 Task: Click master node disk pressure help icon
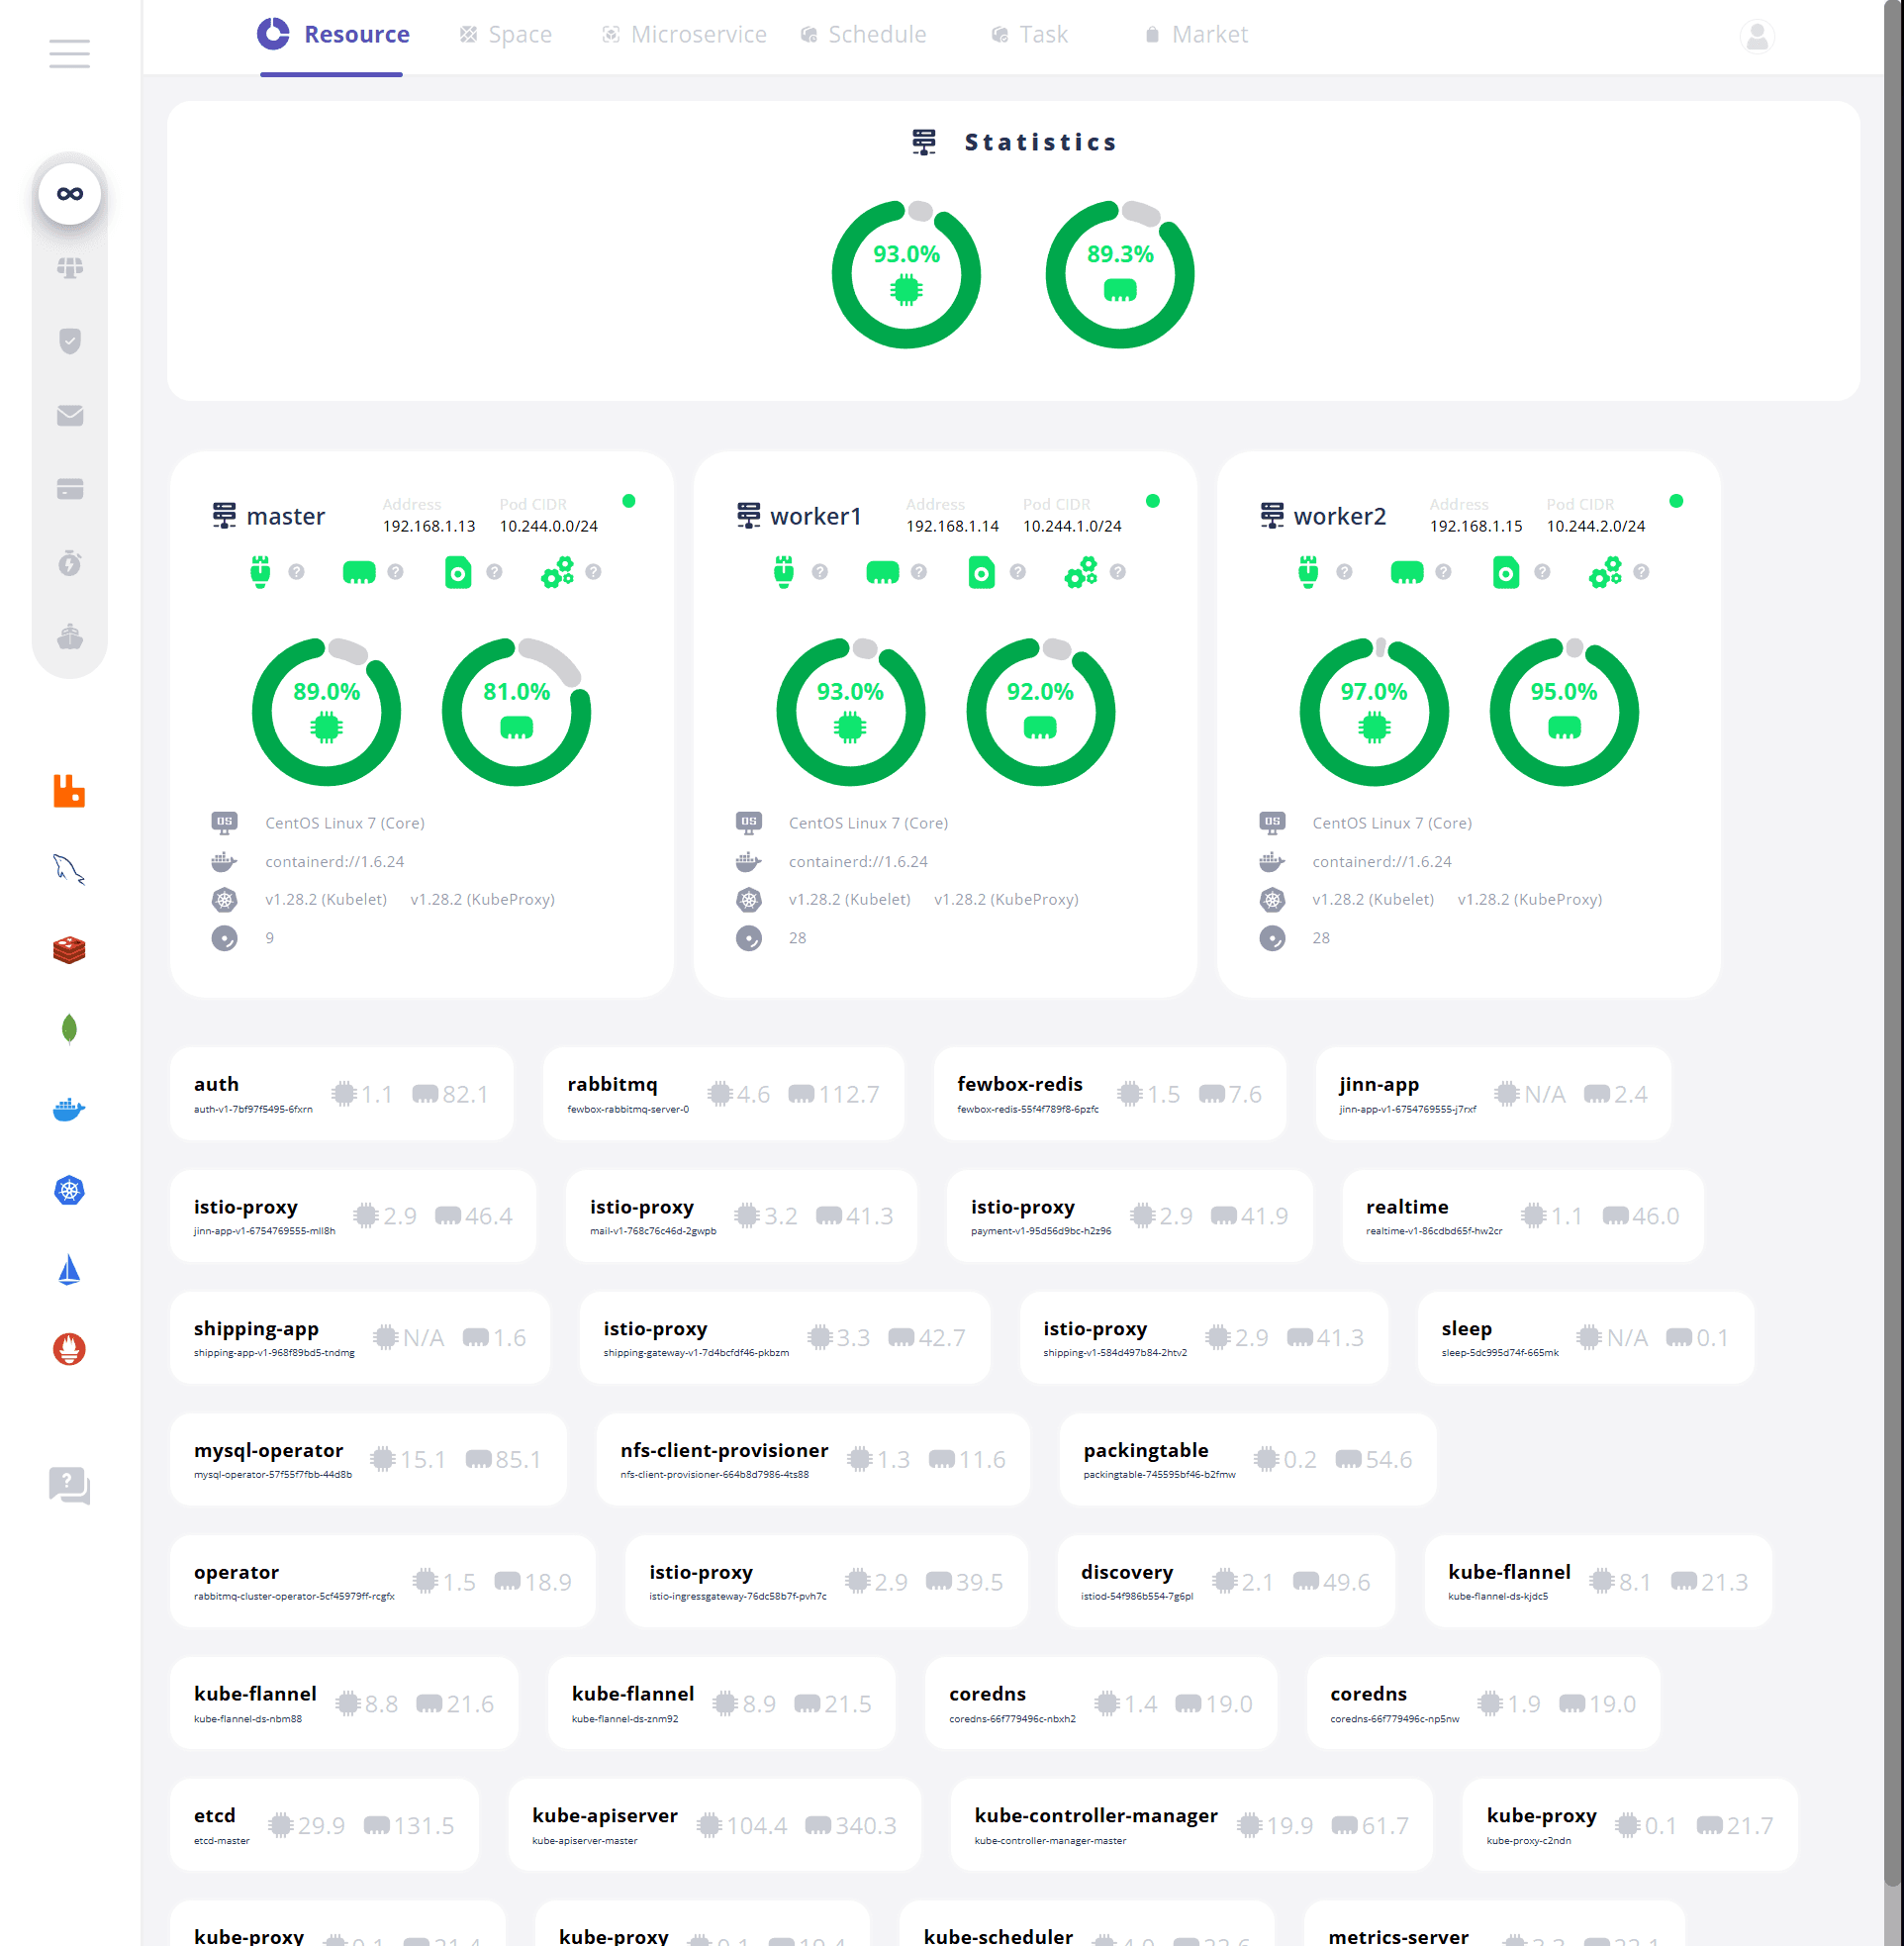point(494,572)
